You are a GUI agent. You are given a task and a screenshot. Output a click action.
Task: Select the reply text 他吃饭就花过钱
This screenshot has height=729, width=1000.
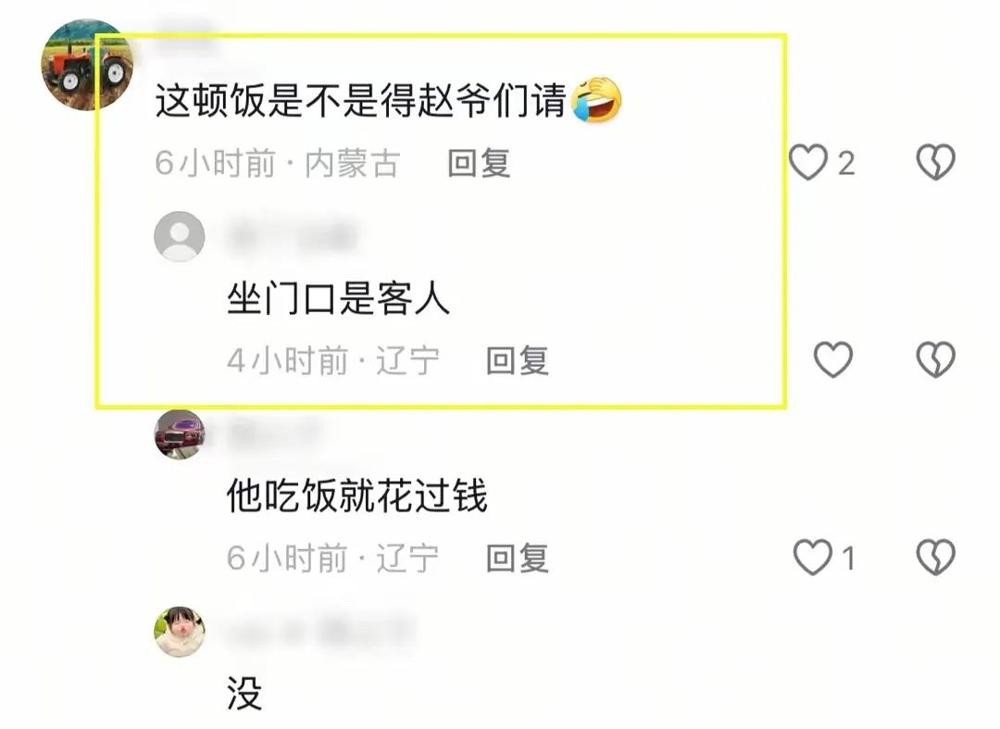point(357,496)
